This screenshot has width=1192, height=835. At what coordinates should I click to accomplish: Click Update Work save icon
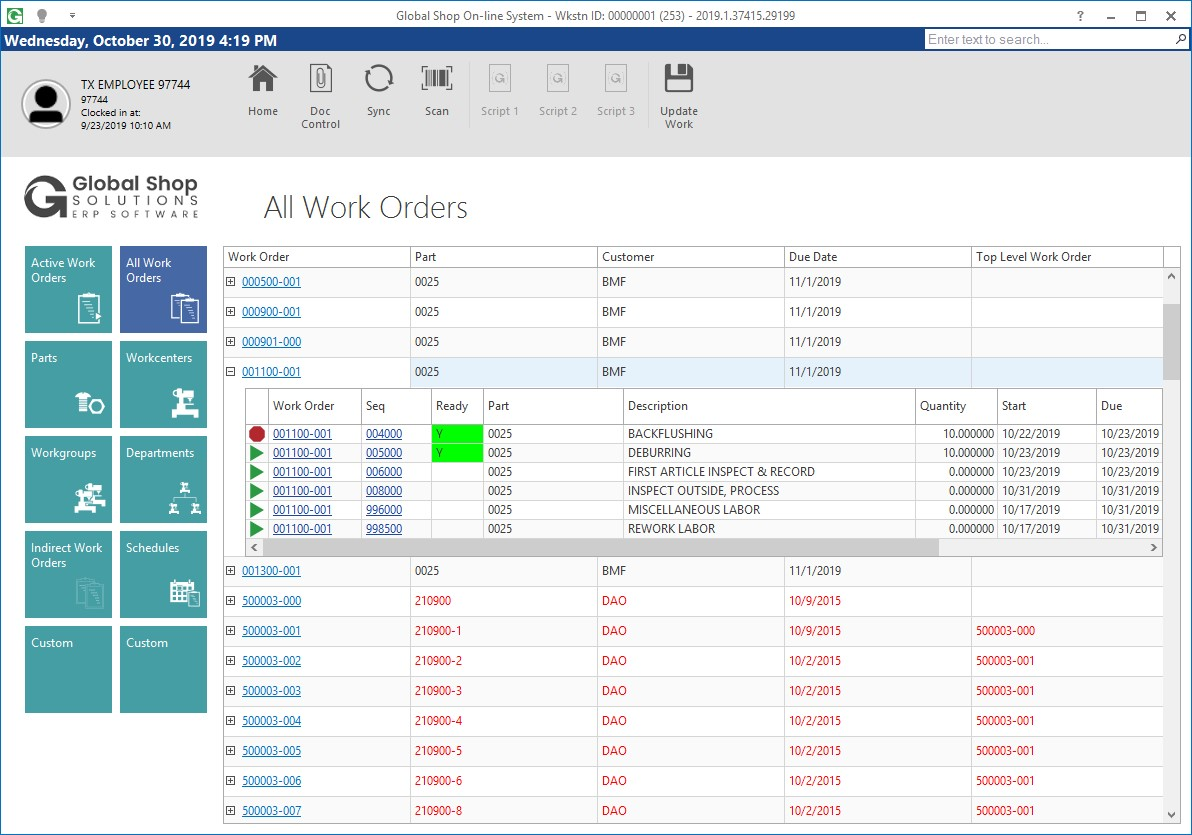(679, 79)
